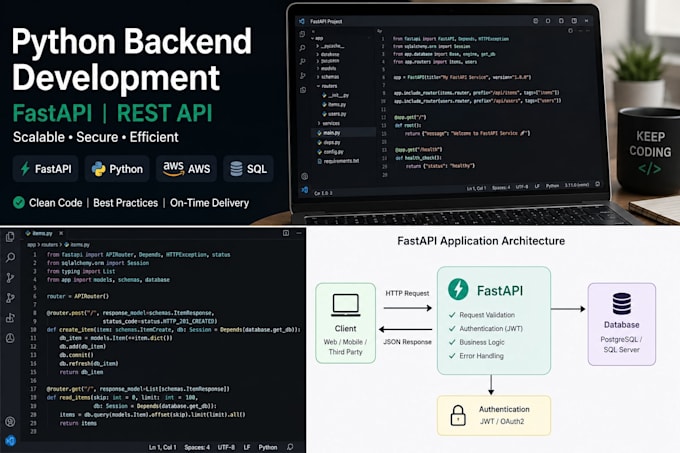This screenshot has height=453, width=680.
Task: Click Error Handling item in FastAPI box
Action: pos(481,355)
